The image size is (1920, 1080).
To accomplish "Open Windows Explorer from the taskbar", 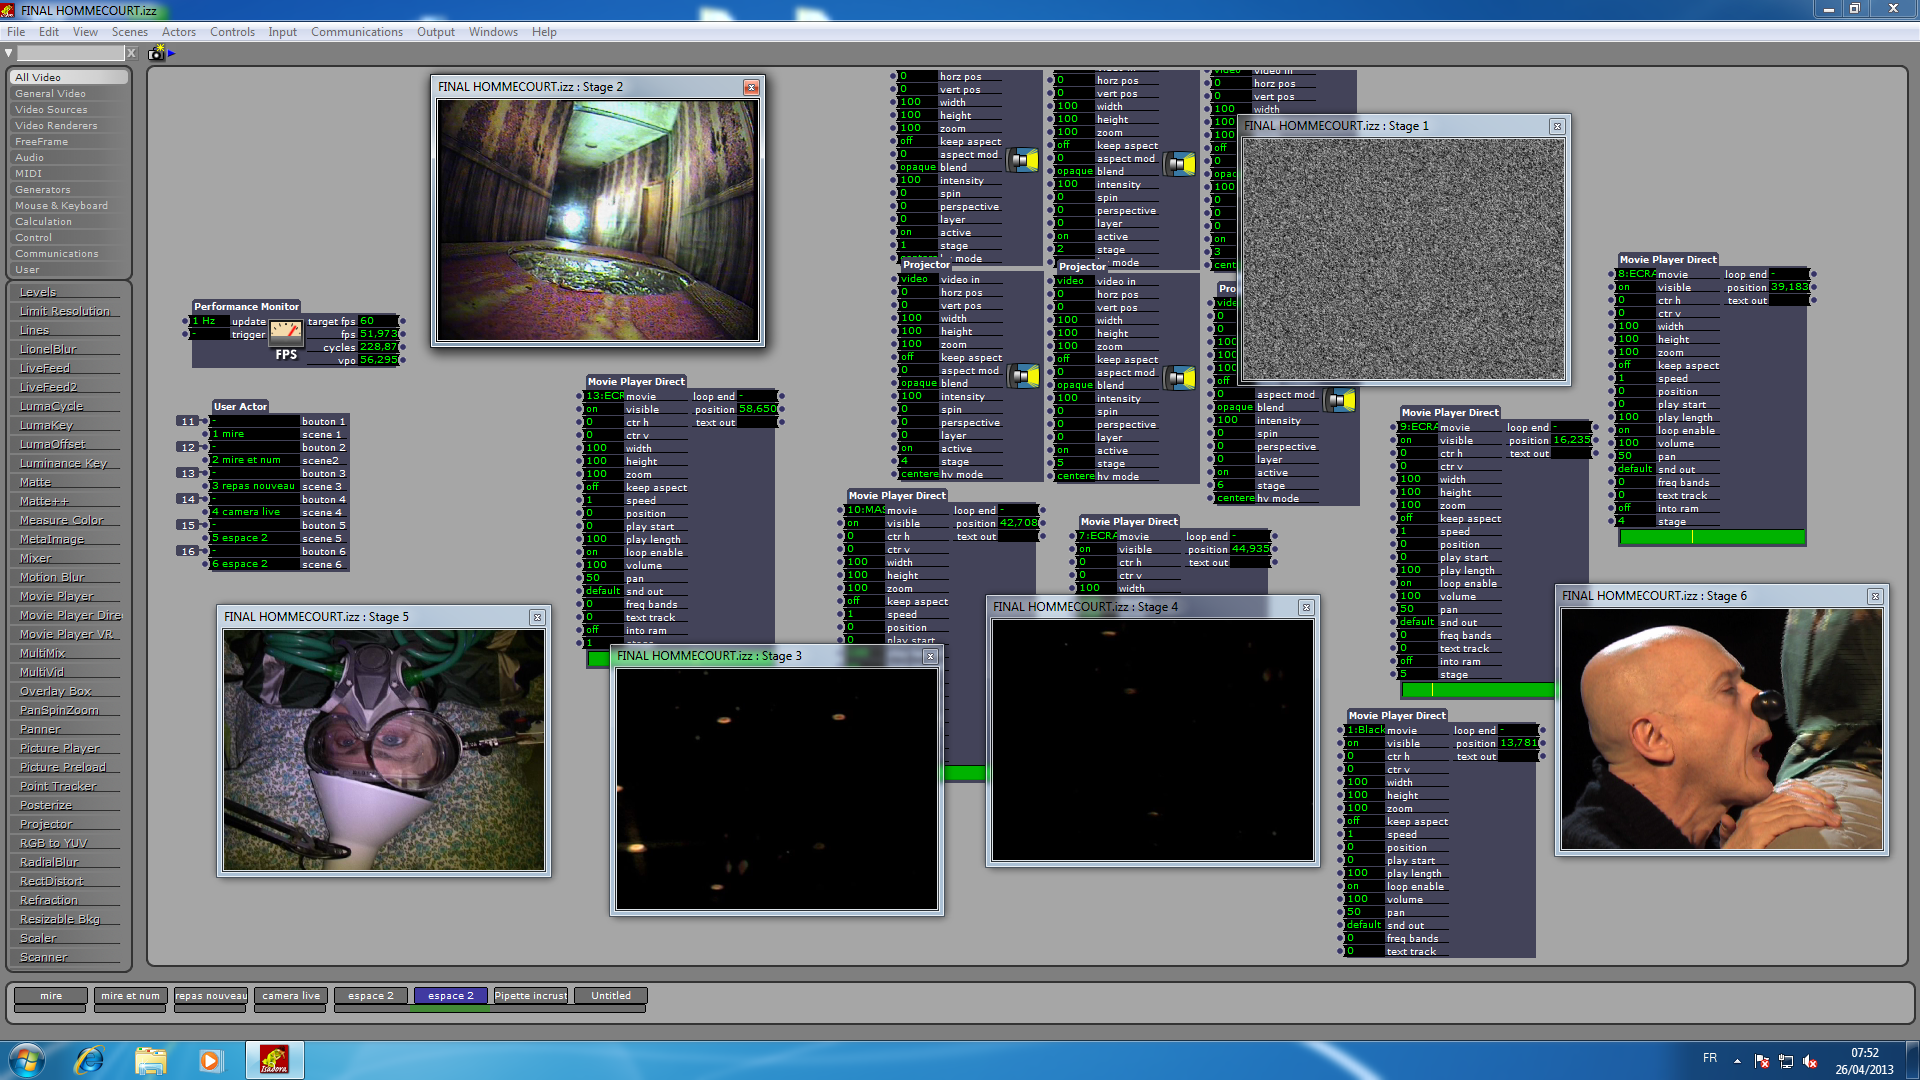I will coord(150,1060).
